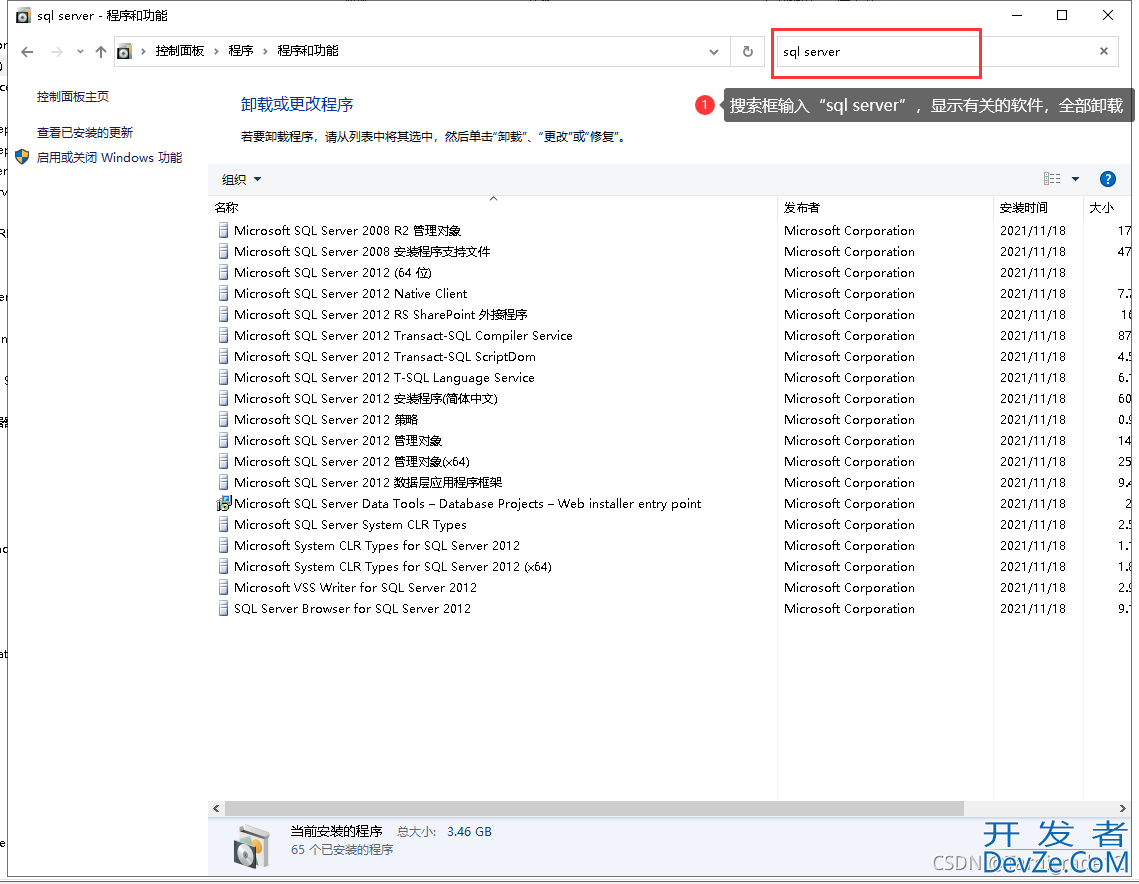Click the installed programs icon in details pane
The height and width of the screenshot is (884, 1139).
[x=251, y=846]
